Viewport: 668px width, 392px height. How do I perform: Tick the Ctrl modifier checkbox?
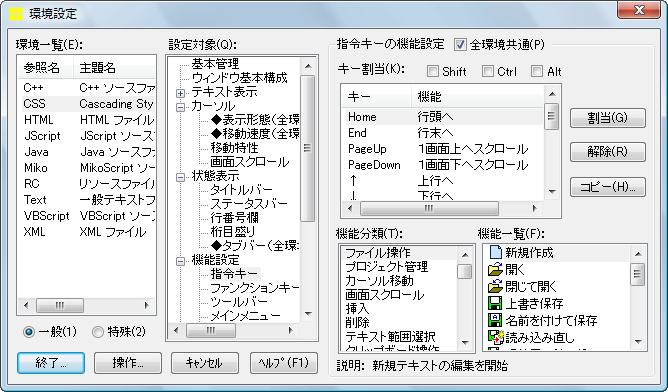[487, 71]
